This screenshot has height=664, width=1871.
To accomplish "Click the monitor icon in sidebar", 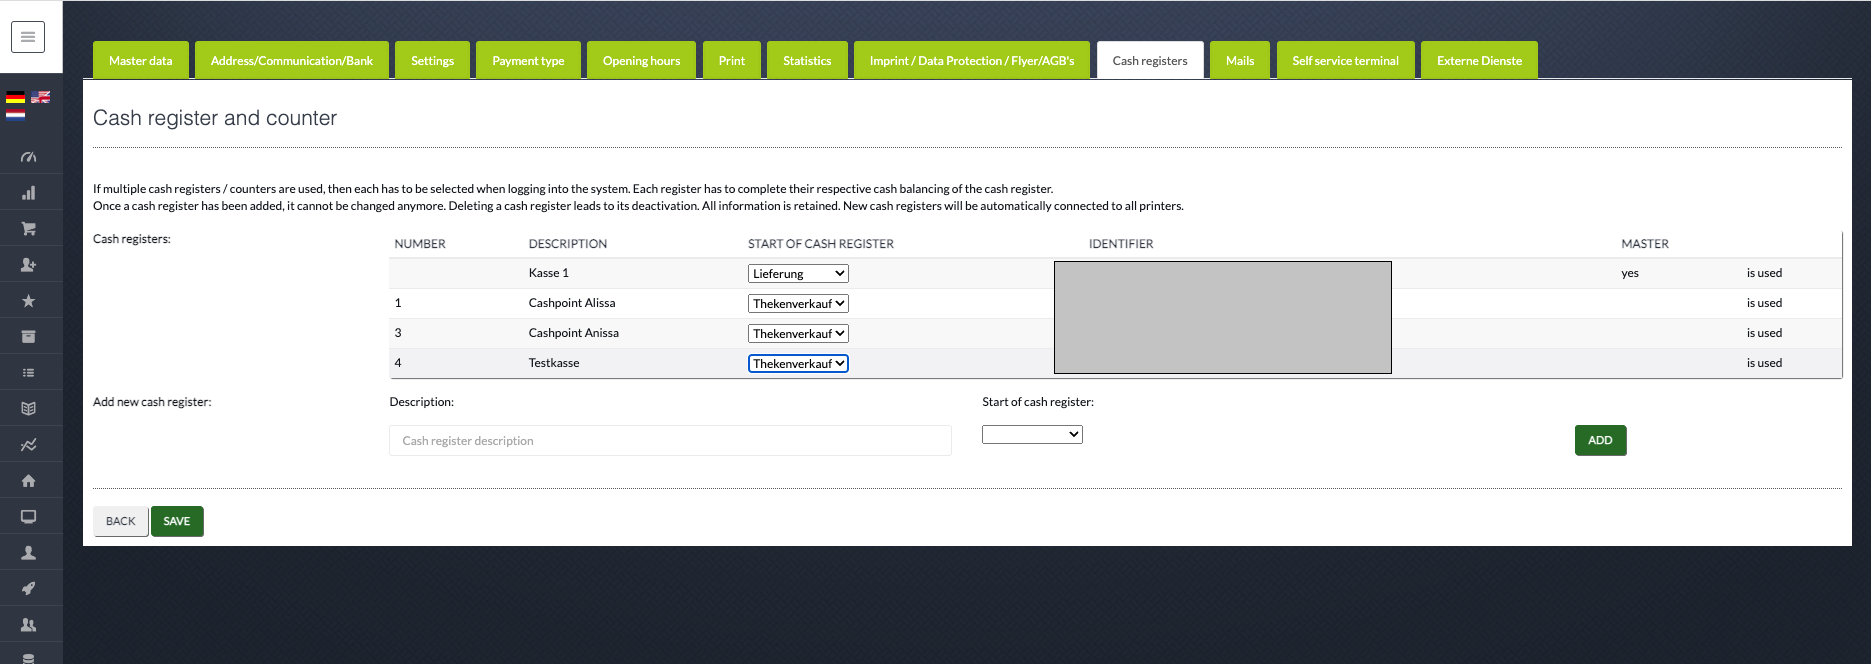I will coord(28,517).
